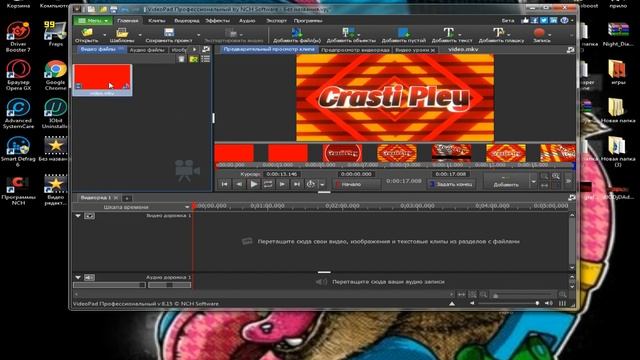The height and width of the screenshot is (360, 640).
Task: Click the Добавить объекты icon
Action: (x=348, y=32)
